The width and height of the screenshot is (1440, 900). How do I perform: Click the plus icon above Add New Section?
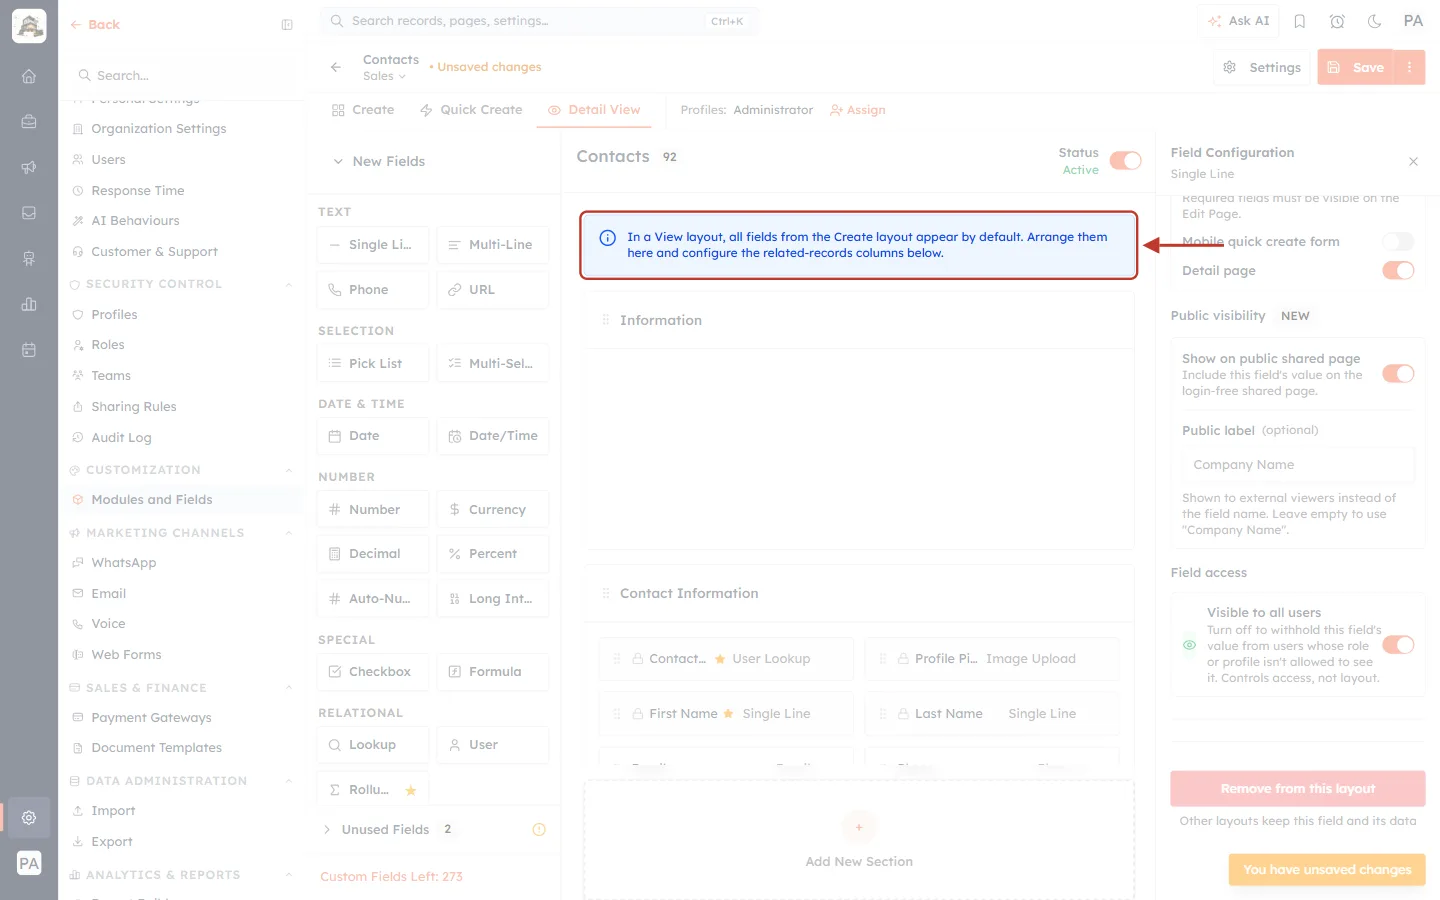pos(859,827)
